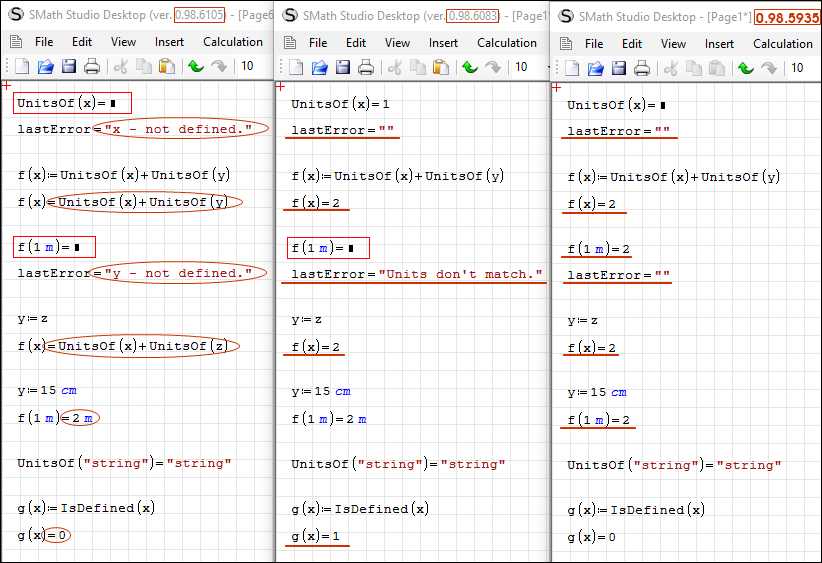The width and height of the screenshot is (822, 563).
Task: Click Paste clipboard icon in left window
Action: (x=167, y=66)
